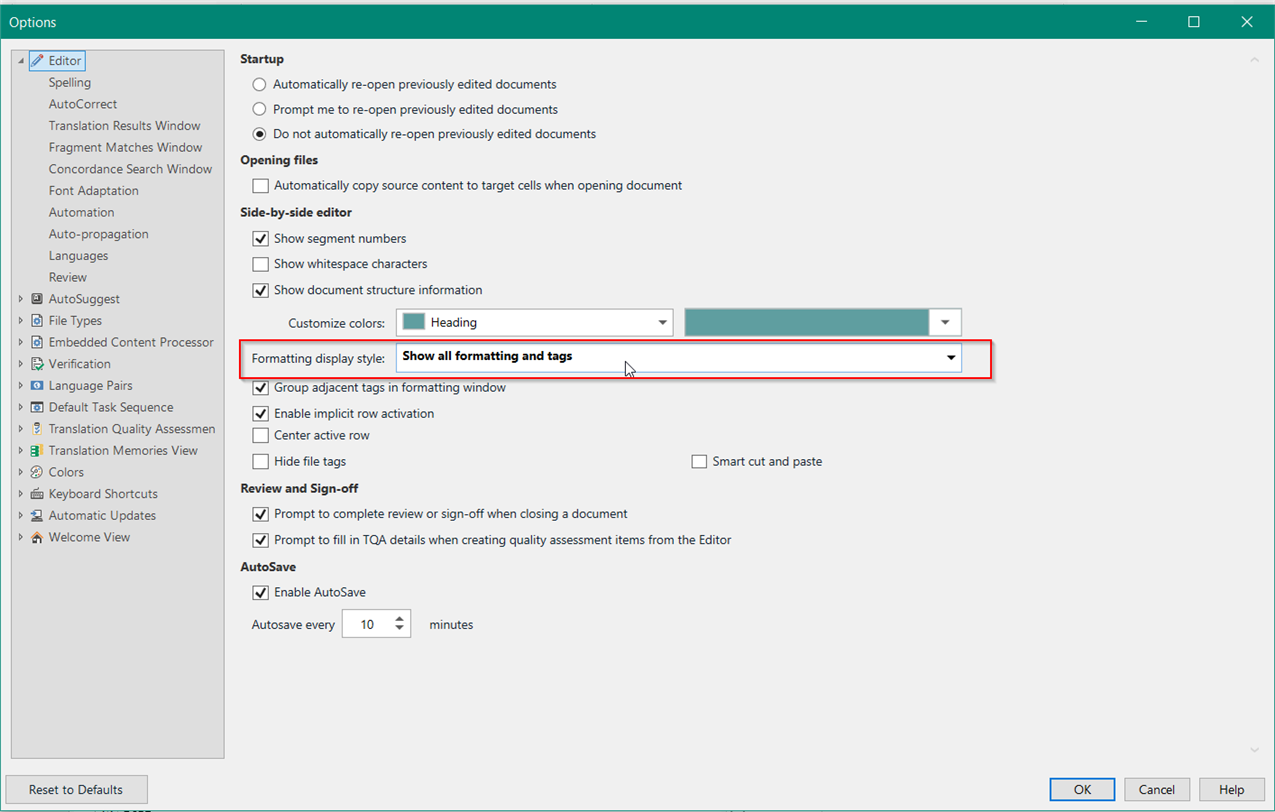1275x812 pixels.
Task: Open the color picker dropdown arrow
Action: tap(945, 322)
